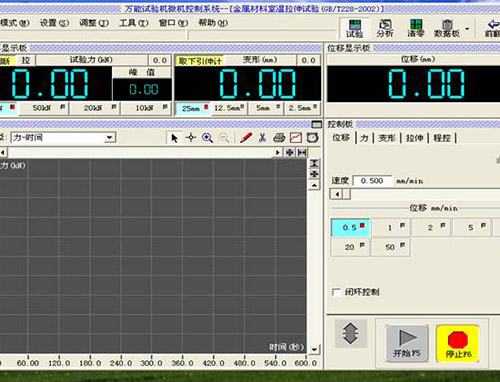This screenshot has width=500, height=382.
Task: Click the speed slider left arrow
Action: coord(337,194)
